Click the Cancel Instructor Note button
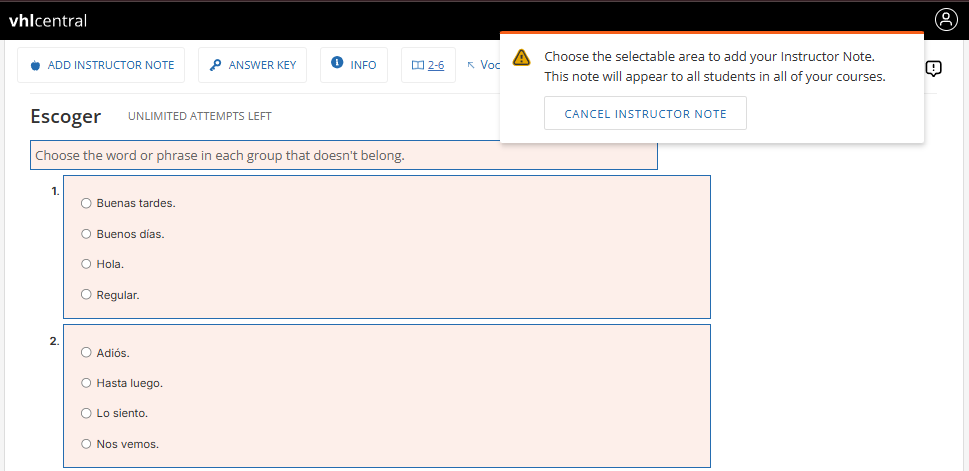This screenshot has width=969, height=471. point(645,113)
